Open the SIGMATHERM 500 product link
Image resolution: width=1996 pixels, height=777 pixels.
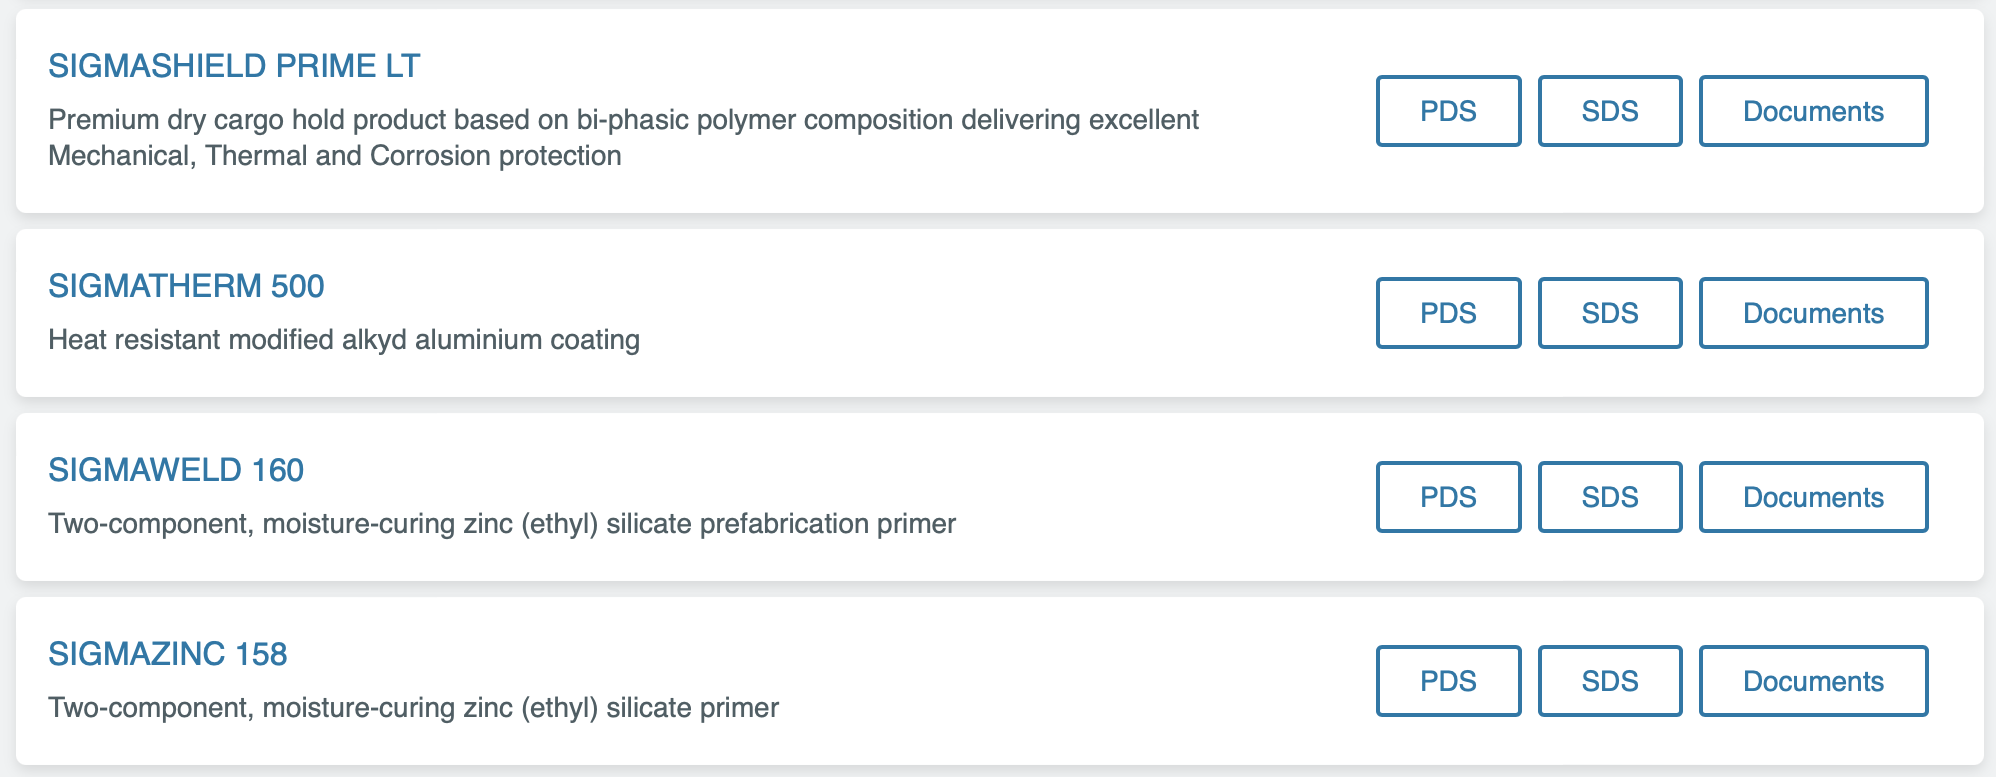pos(186,286)
